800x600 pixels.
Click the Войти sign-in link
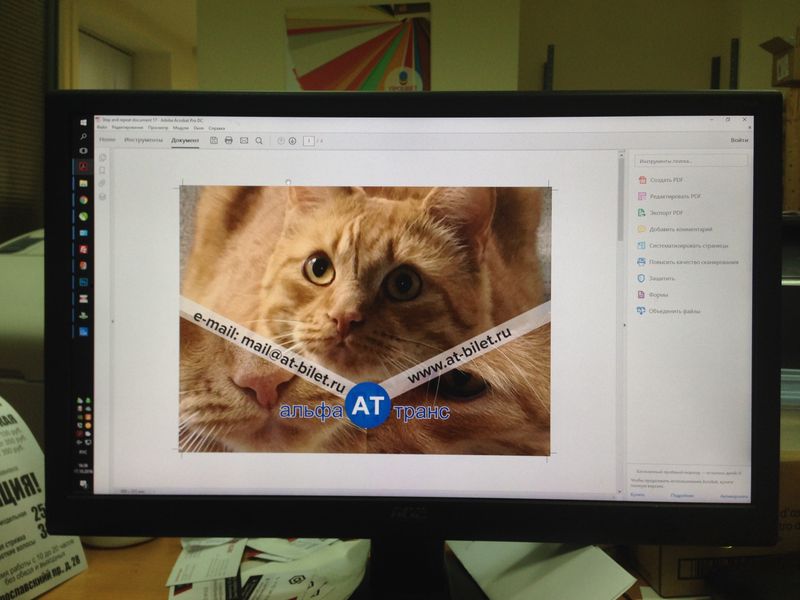click(738, 141)
